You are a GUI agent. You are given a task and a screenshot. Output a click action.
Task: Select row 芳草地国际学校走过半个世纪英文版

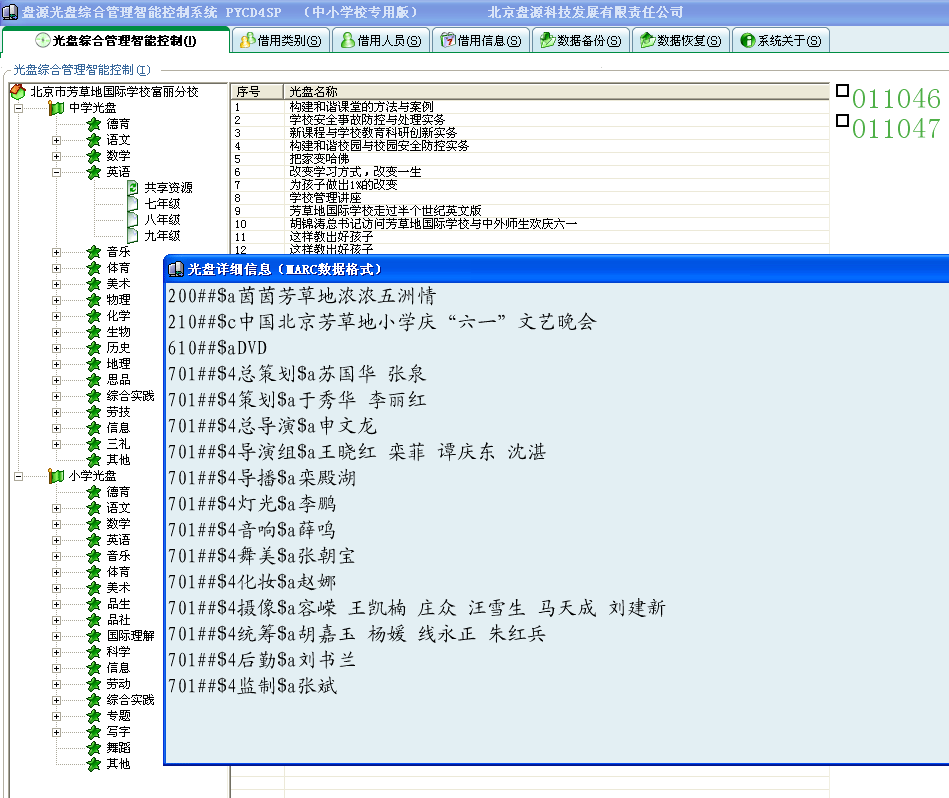tap(530, 211)
